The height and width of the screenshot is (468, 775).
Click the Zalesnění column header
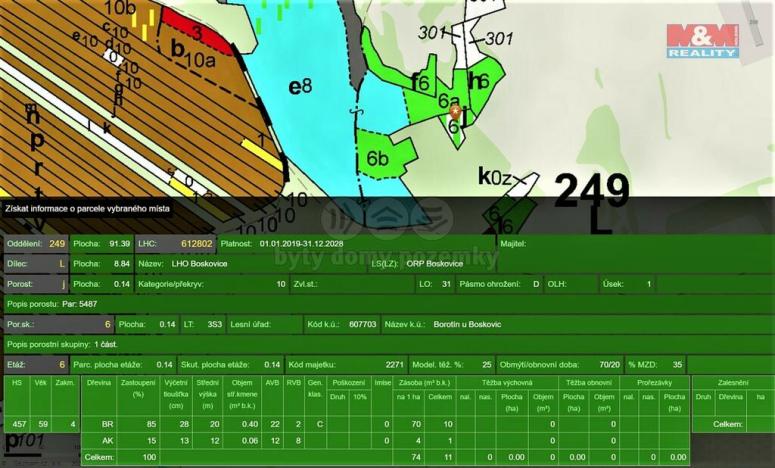pyautogui.click(x=731, y=382)
